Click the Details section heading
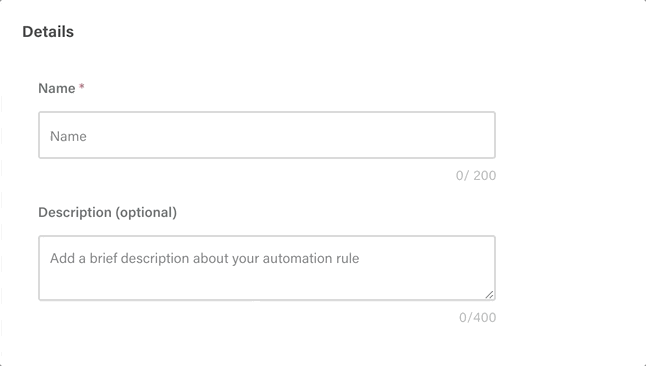Viewport: 646px width, 366px height. (x=48, y=32)
